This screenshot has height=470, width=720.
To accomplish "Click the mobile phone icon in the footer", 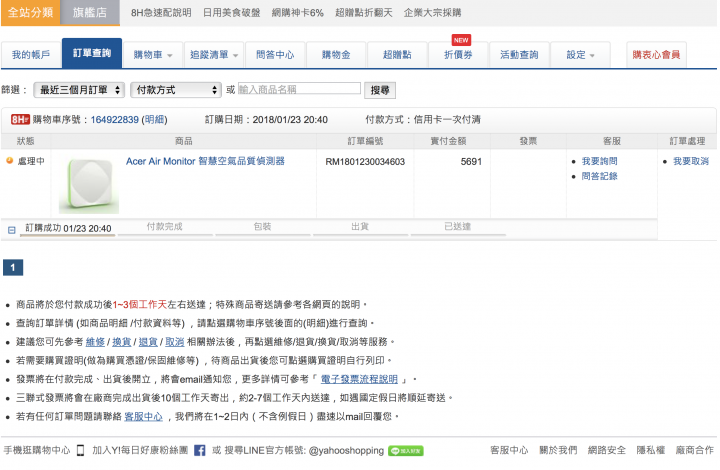I will (x=80, y=450).
